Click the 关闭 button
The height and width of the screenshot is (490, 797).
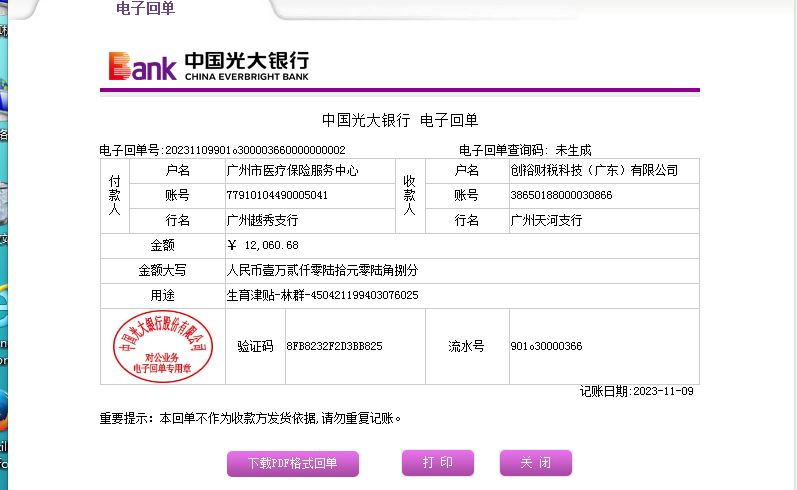[x=536, y=463]
